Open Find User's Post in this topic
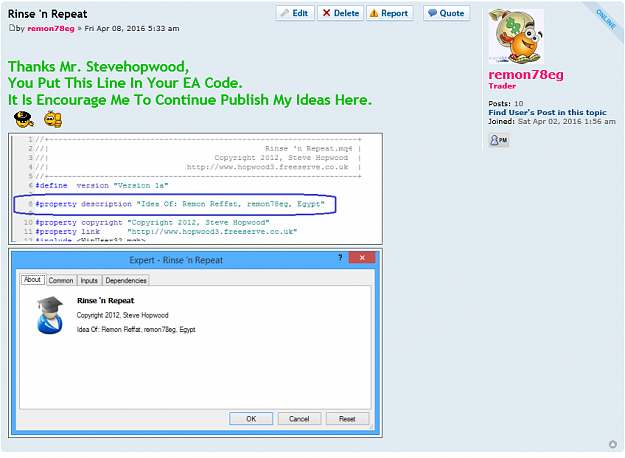 tap(547, 112)
